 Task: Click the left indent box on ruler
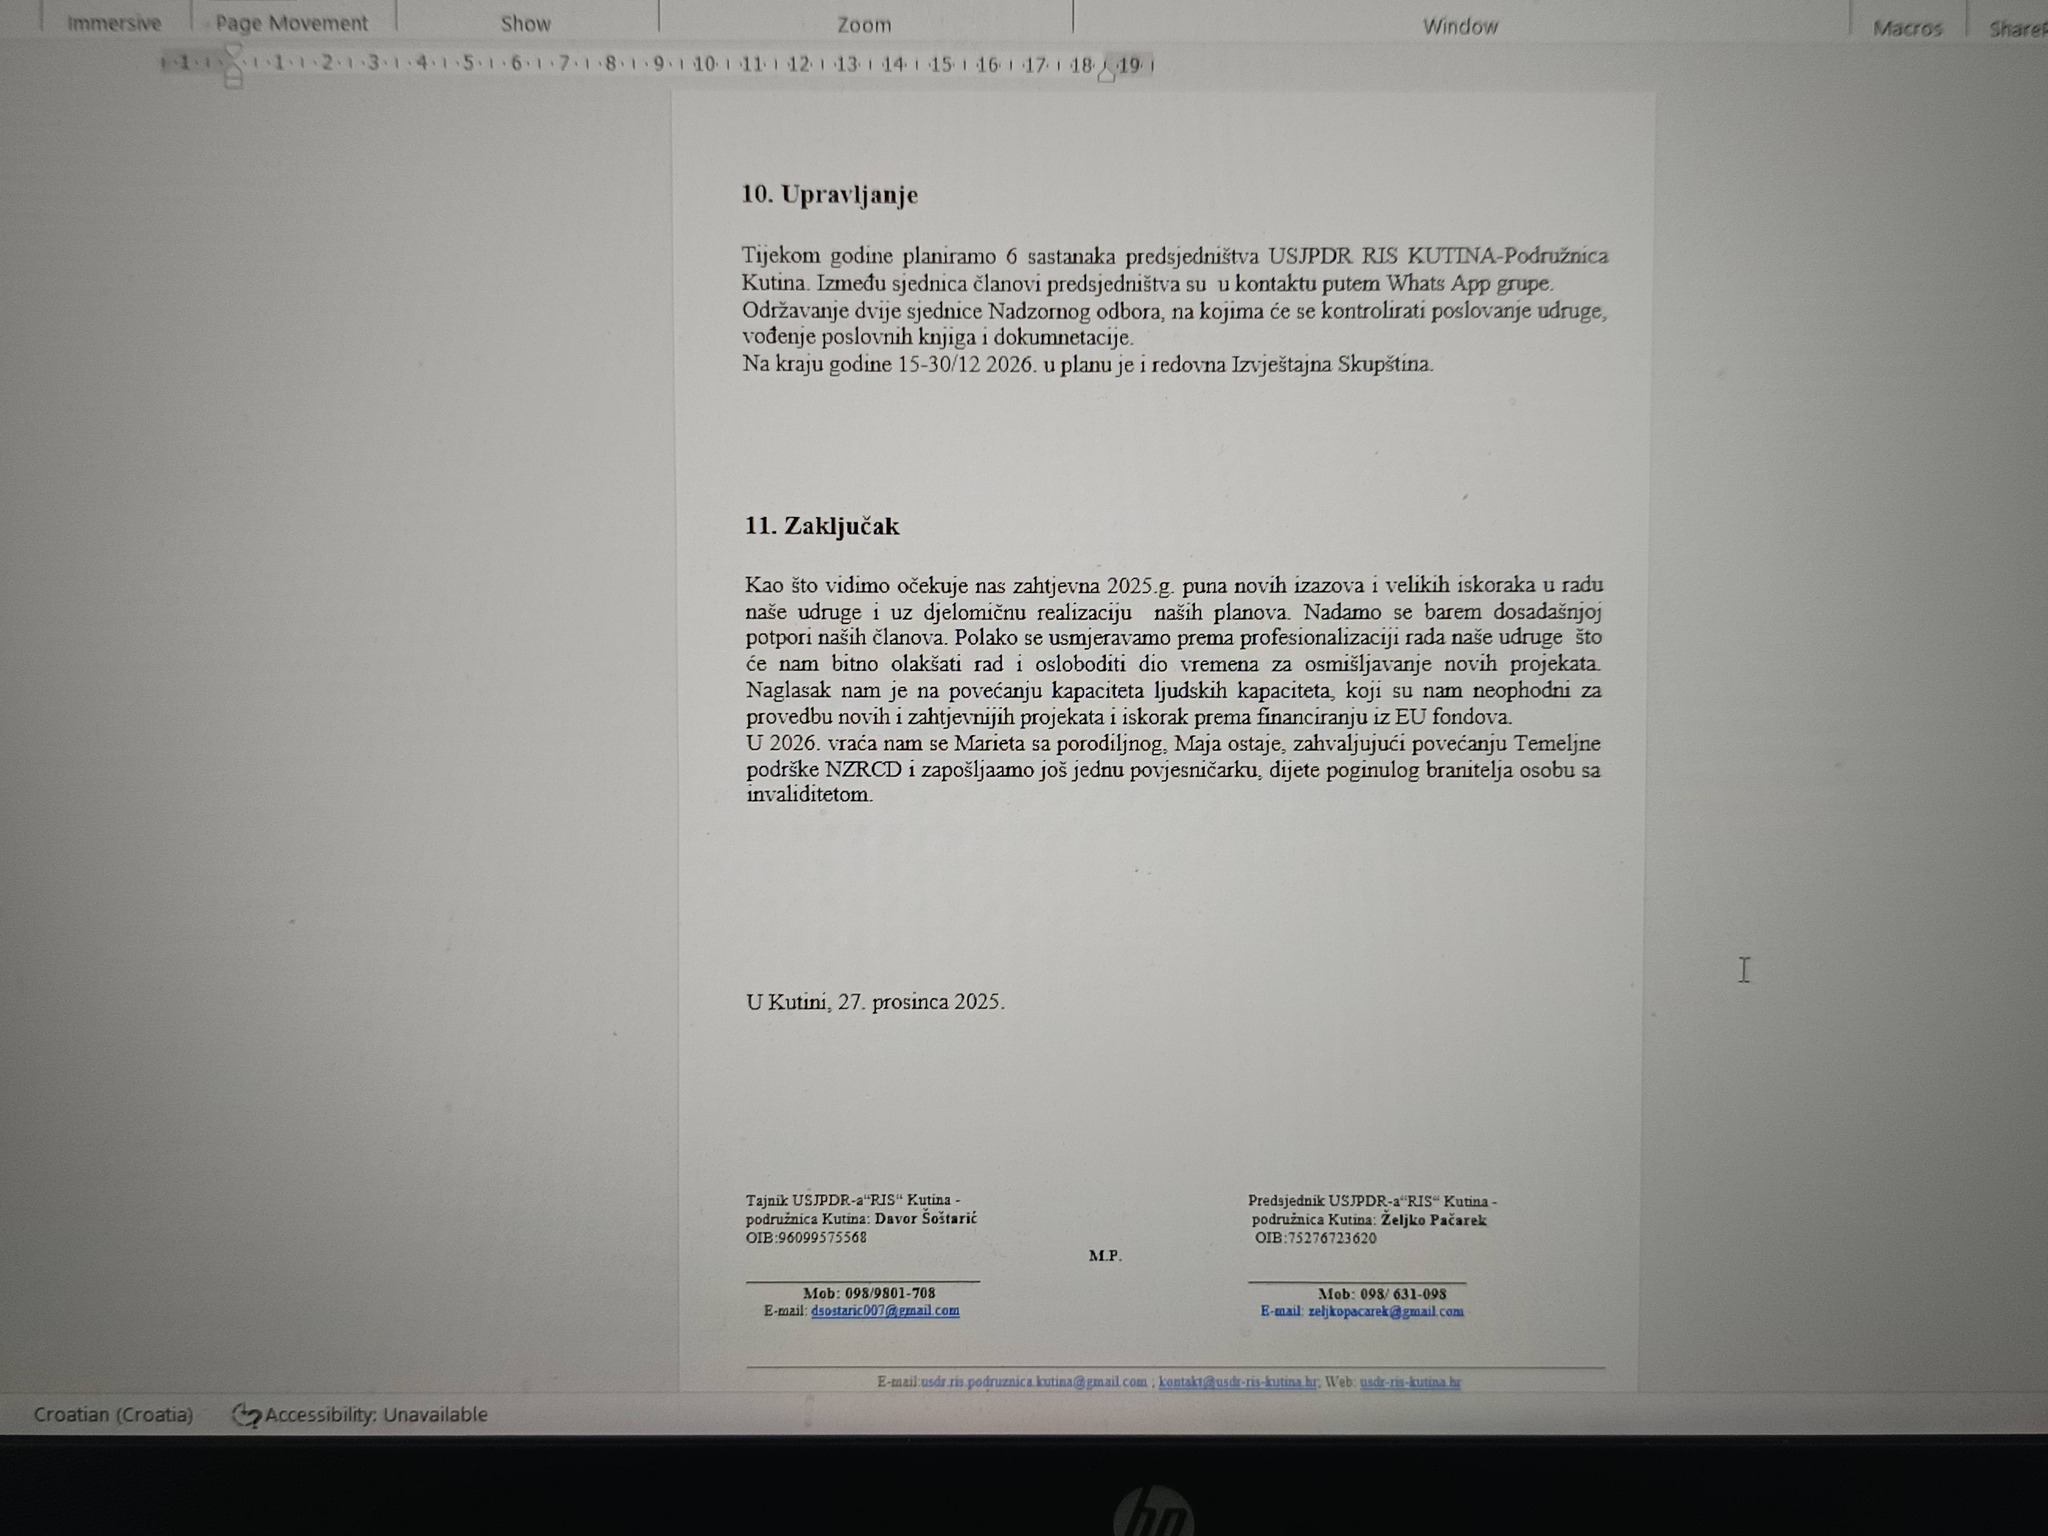tap(233, 82)
